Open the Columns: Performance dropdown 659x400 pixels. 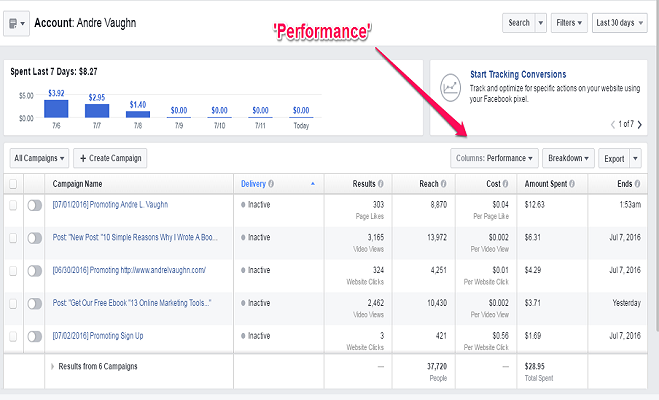click(x=495, y=158)
